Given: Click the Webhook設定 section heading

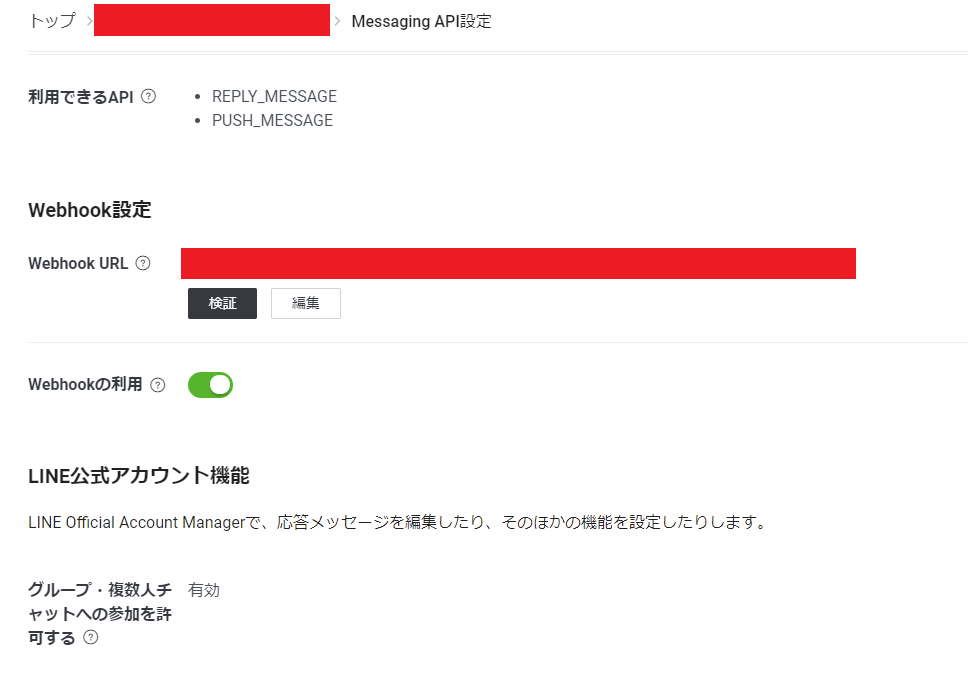Looking at the screenshot, I should tap(90, 210).
